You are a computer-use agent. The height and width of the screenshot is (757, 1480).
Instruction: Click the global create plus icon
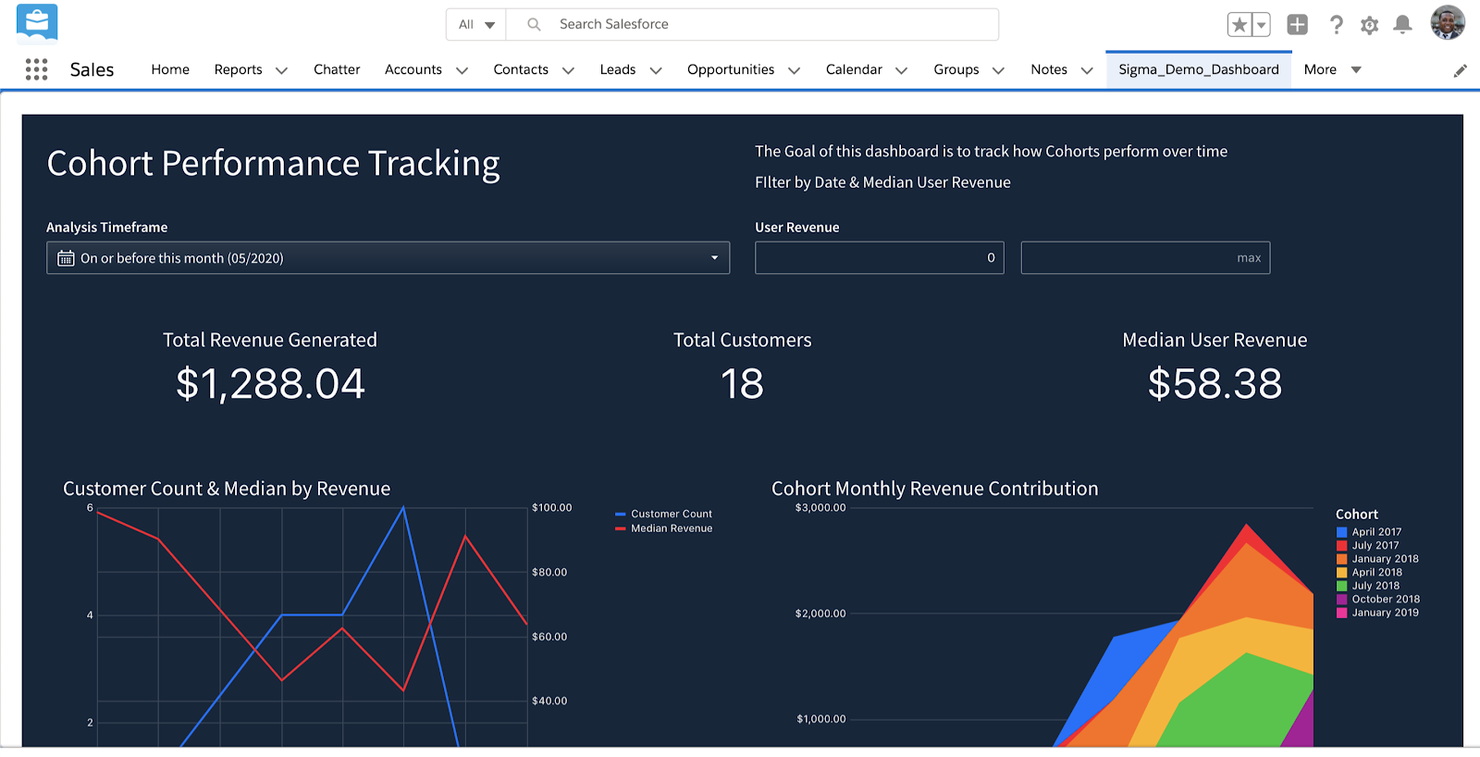(1297, 24)
